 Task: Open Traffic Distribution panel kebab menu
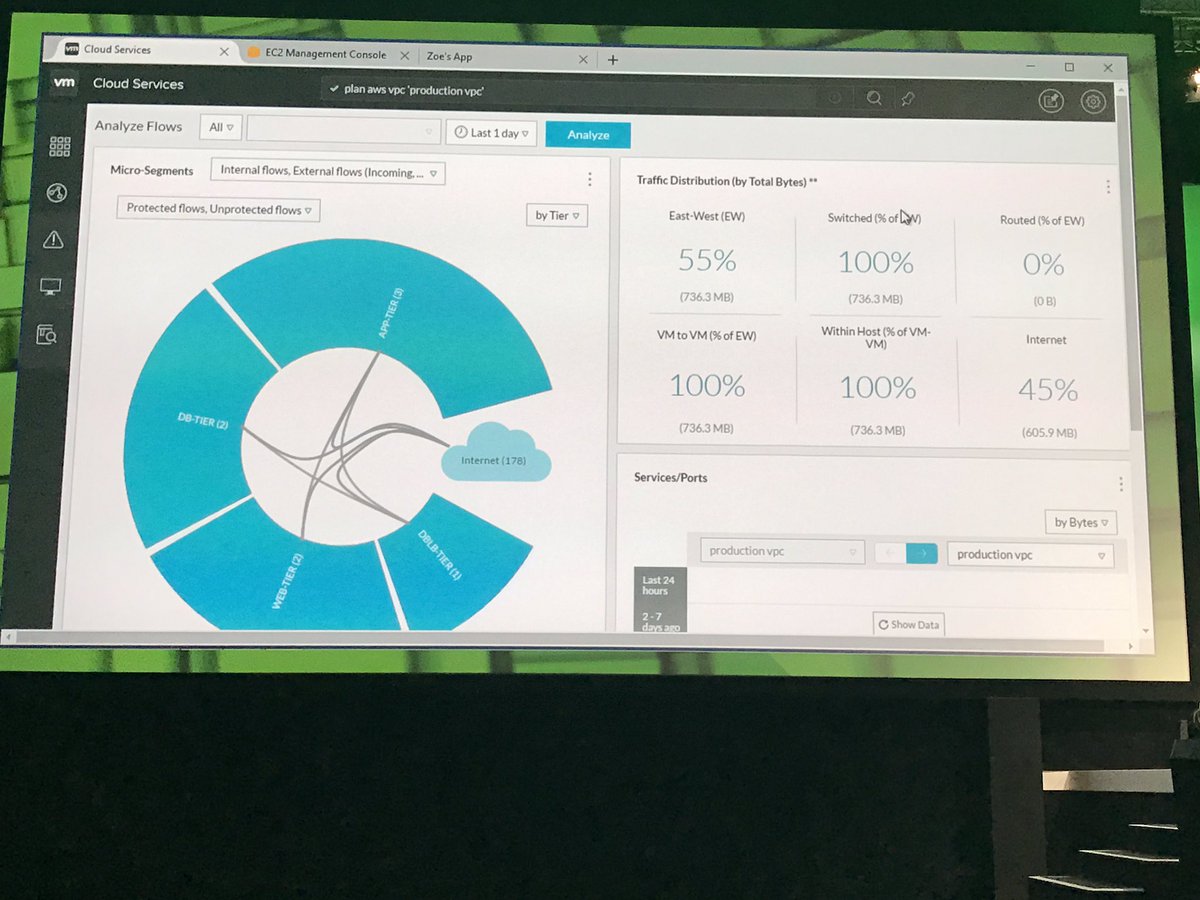[x=1108, y=187]
